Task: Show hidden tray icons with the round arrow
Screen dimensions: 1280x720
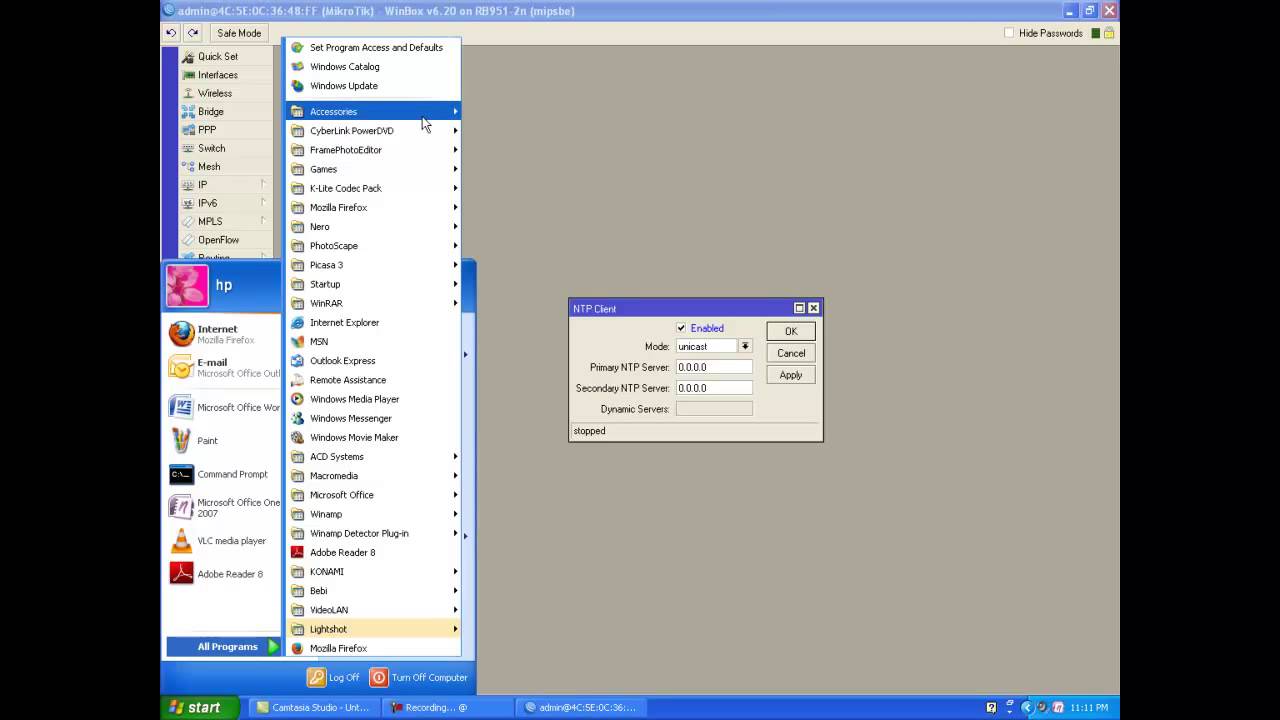Action: click(1026, 707)
